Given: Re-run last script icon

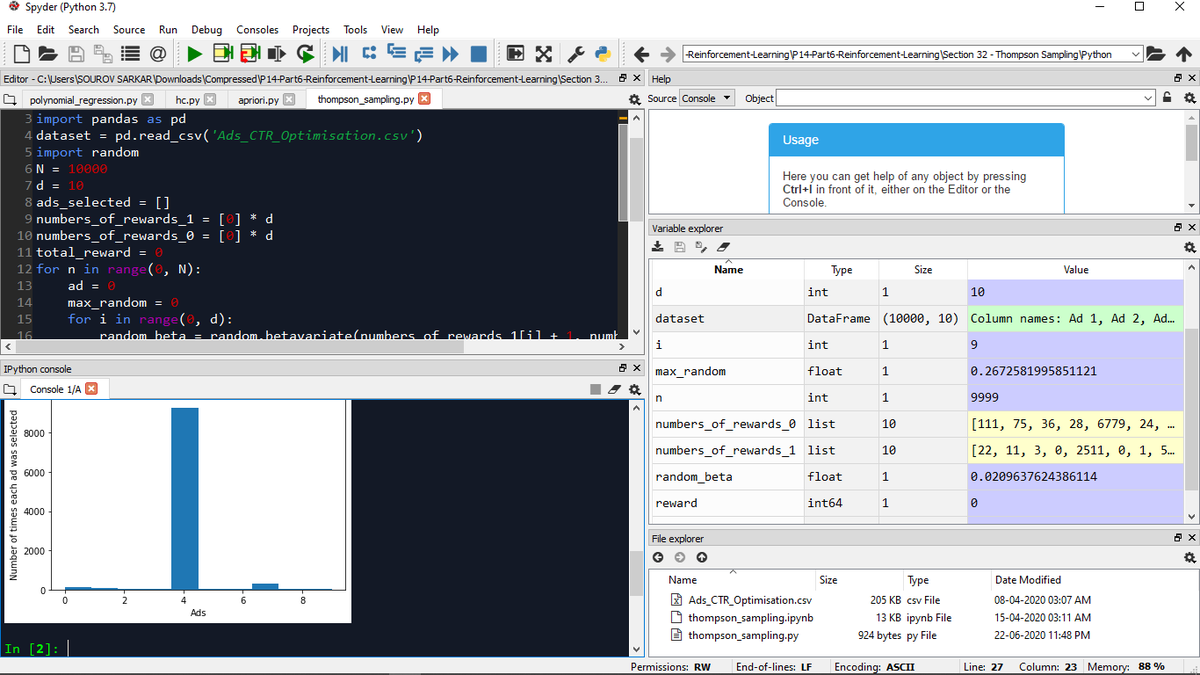Looking at the screenshot, I should click(x=304, y=54).
